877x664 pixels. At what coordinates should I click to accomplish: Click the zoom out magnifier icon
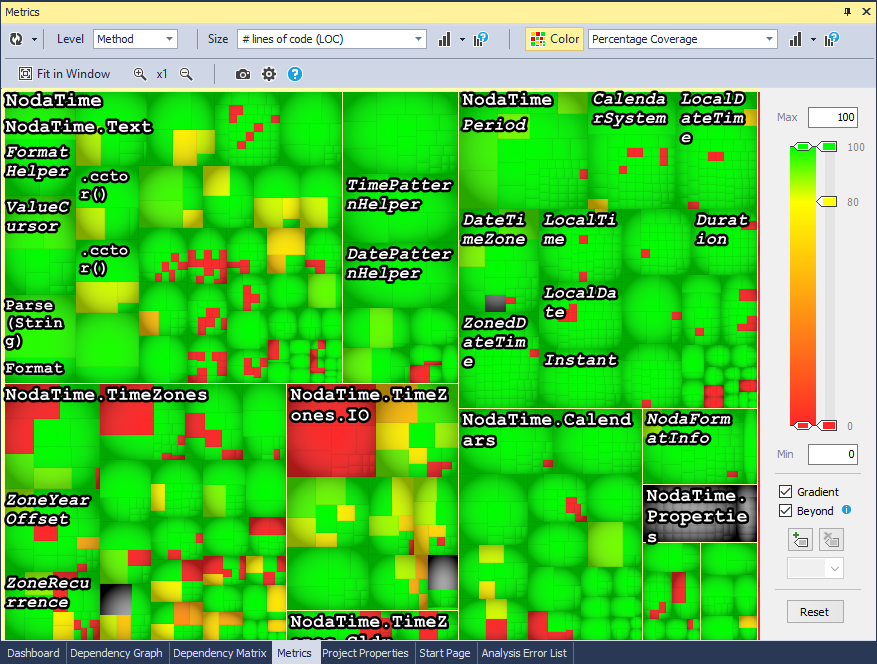pos(186,74)
